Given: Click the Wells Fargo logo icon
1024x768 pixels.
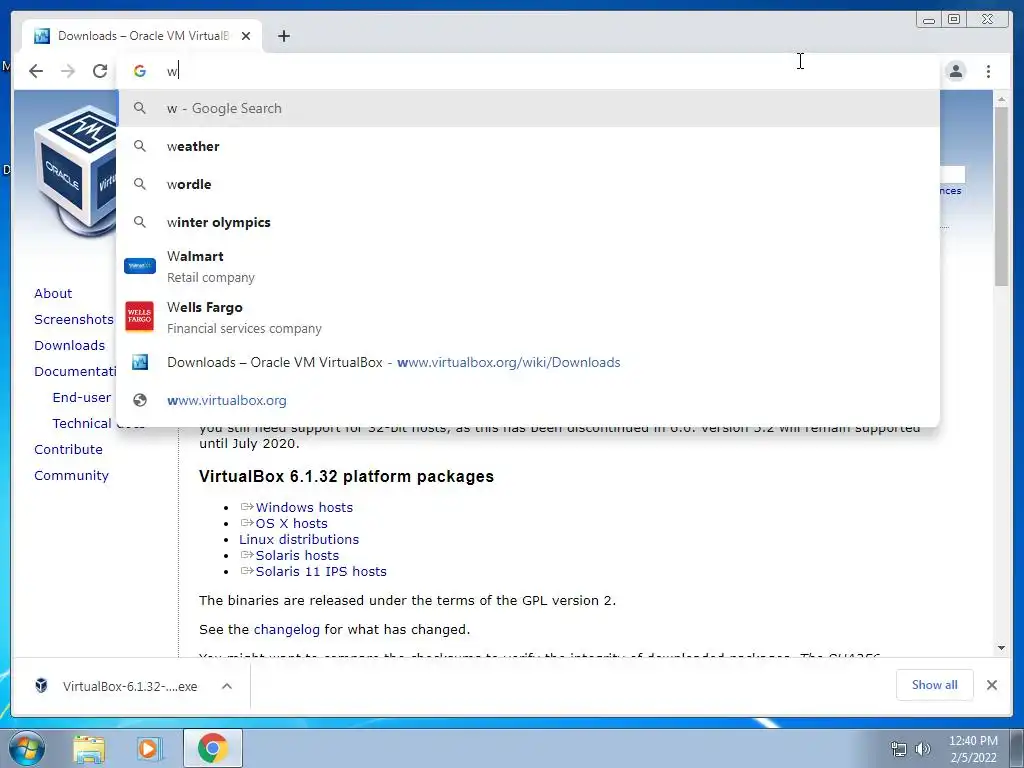Looking at the screenshot, I should click(140, 317).
